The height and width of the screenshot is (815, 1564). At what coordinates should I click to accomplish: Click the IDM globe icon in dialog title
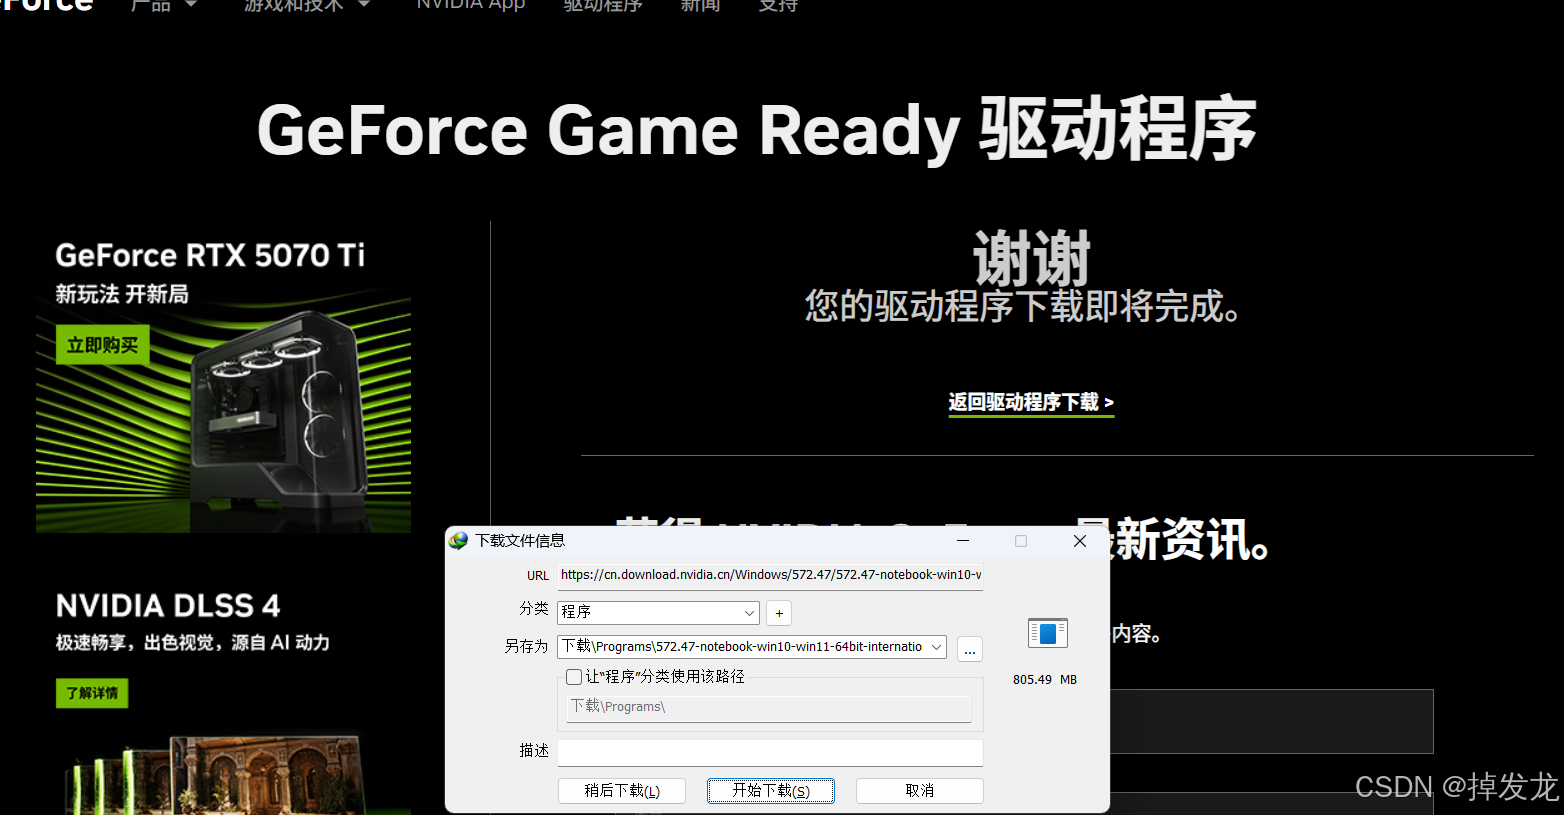point(458,541)
